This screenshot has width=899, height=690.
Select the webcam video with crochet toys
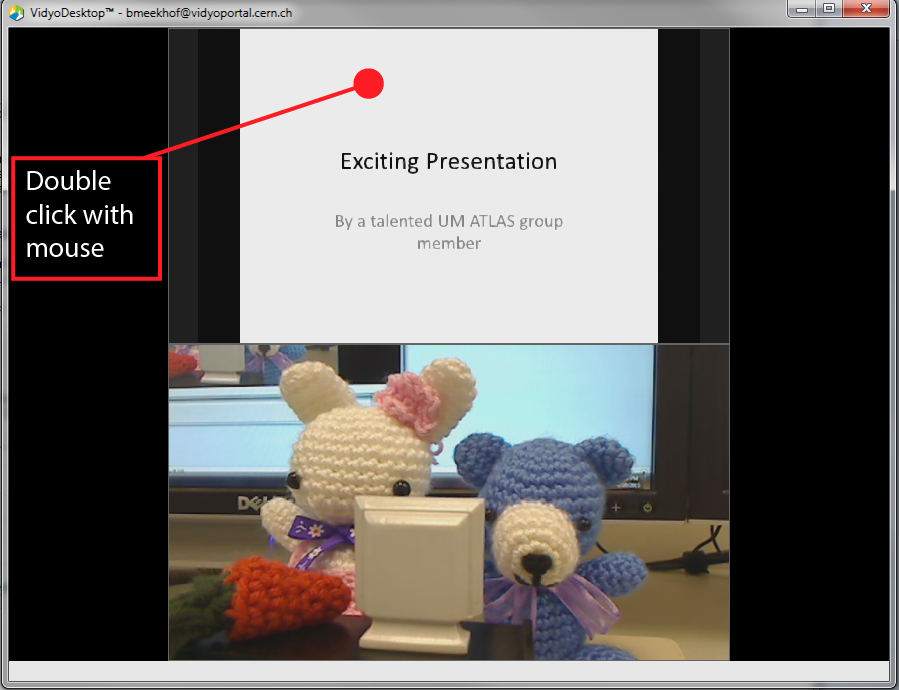click(449, 502)
